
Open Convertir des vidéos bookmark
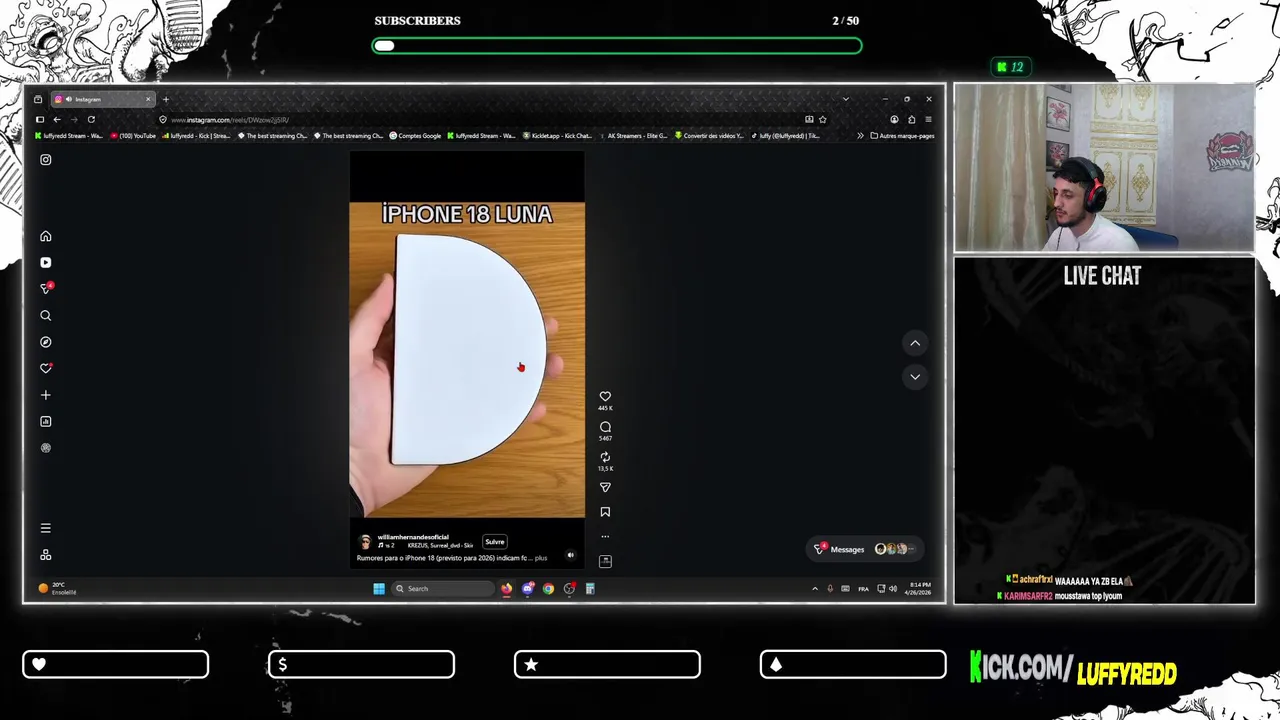point(710,136)
